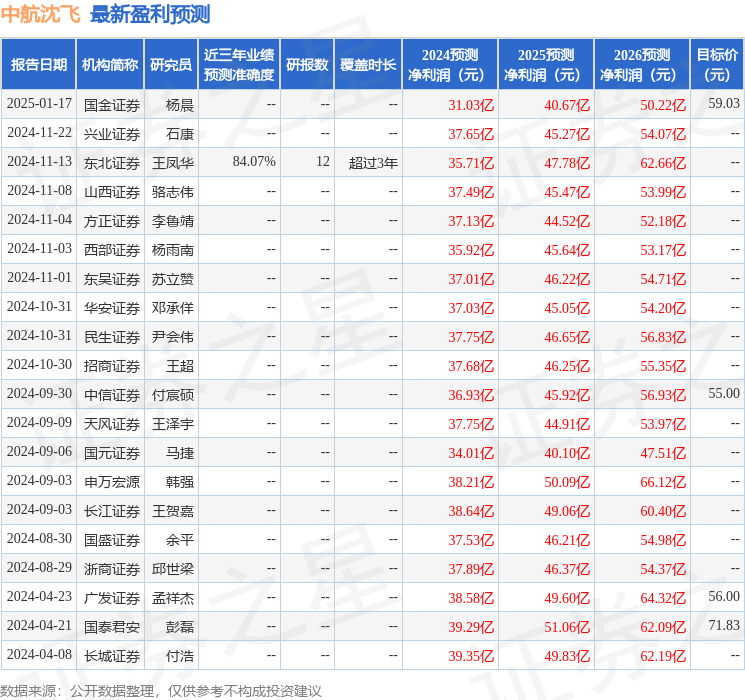Select the 浙商证券 institution cell
The image size is (745, 700).
pyautogui.click(x=110, y=568)
